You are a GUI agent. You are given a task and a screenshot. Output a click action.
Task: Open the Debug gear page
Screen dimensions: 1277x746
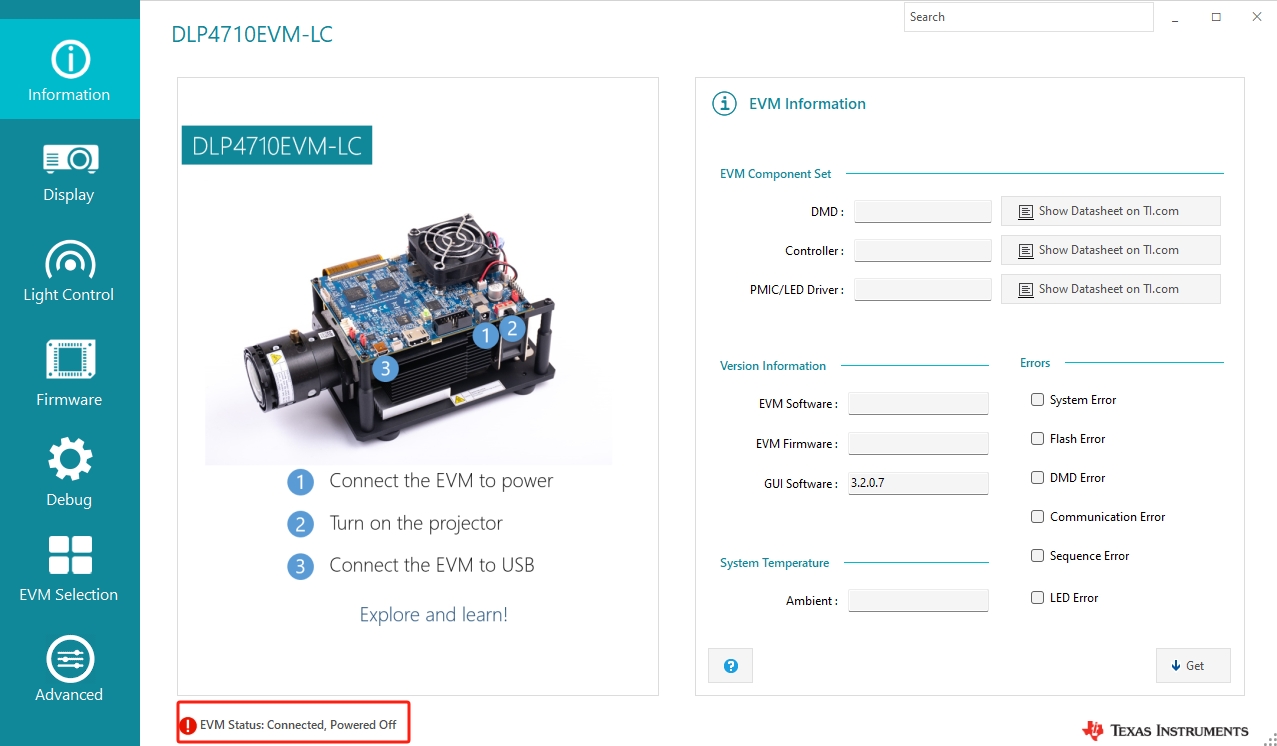pos(69,472)
